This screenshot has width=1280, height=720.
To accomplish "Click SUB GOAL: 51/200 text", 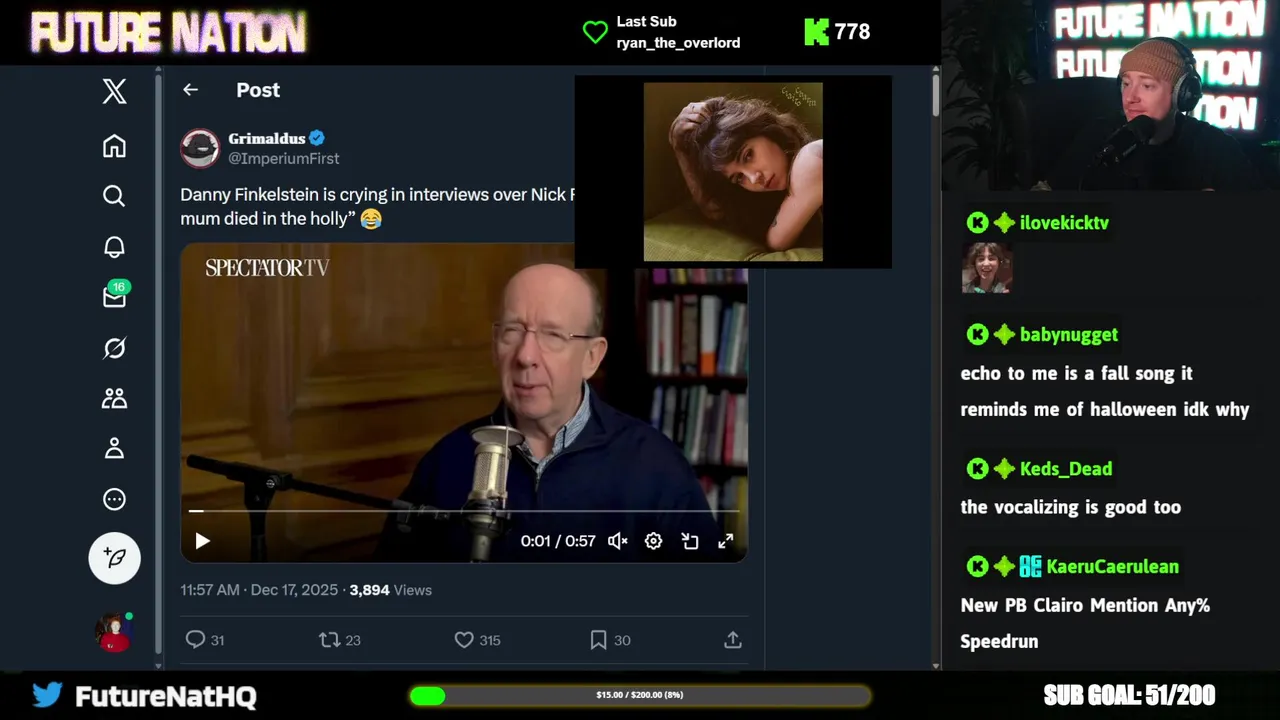I will point(1129,695).
